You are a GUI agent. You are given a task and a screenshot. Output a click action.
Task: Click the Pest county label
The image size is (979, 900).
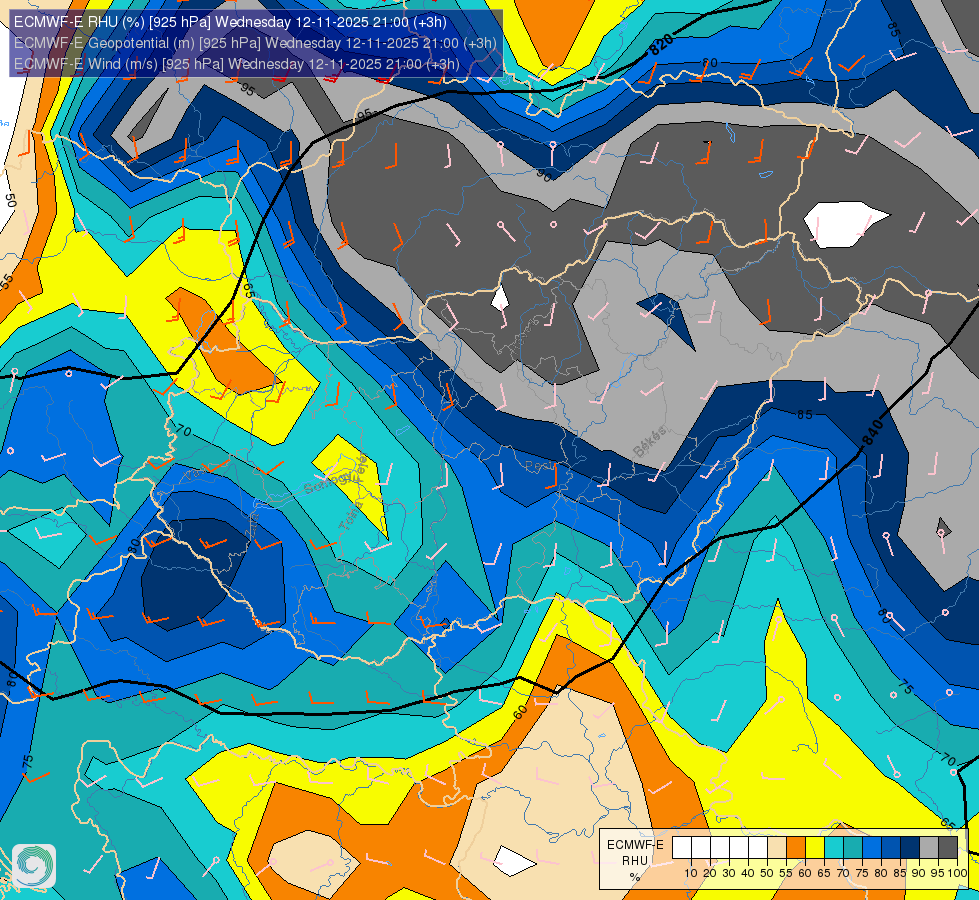541,466
